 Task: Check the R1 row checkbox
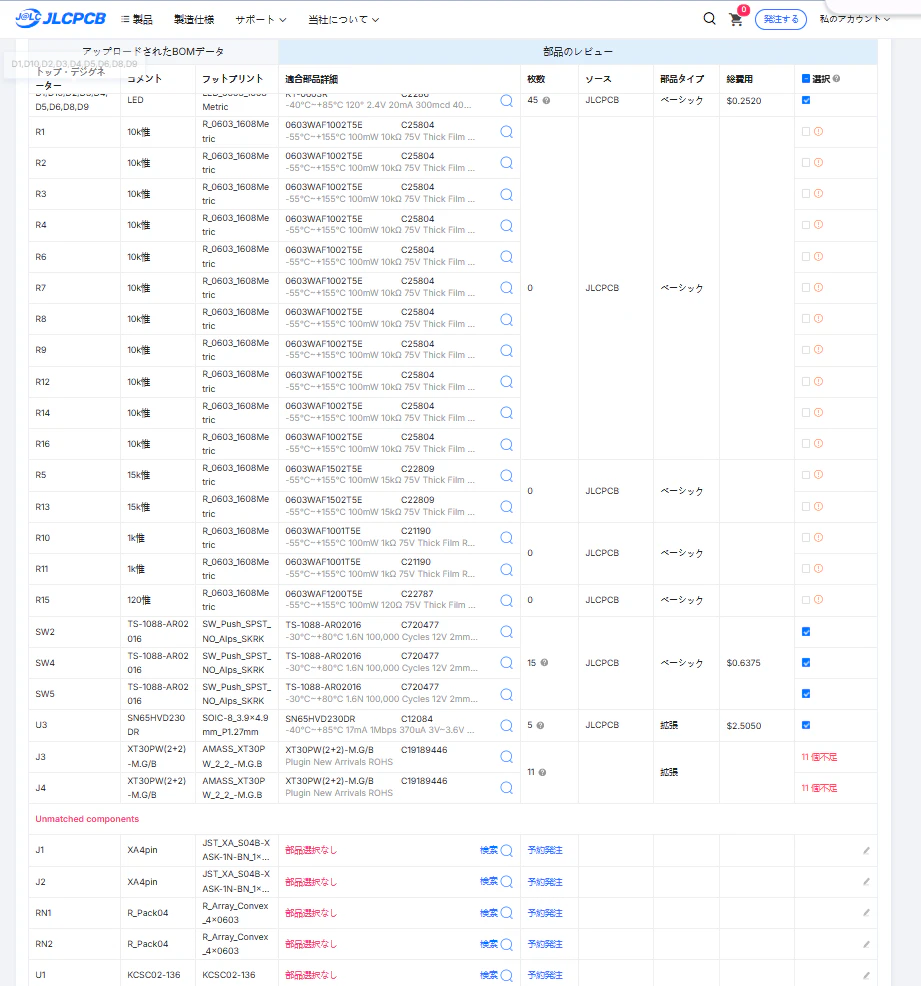pyautogui.click(x=806, y=131)
